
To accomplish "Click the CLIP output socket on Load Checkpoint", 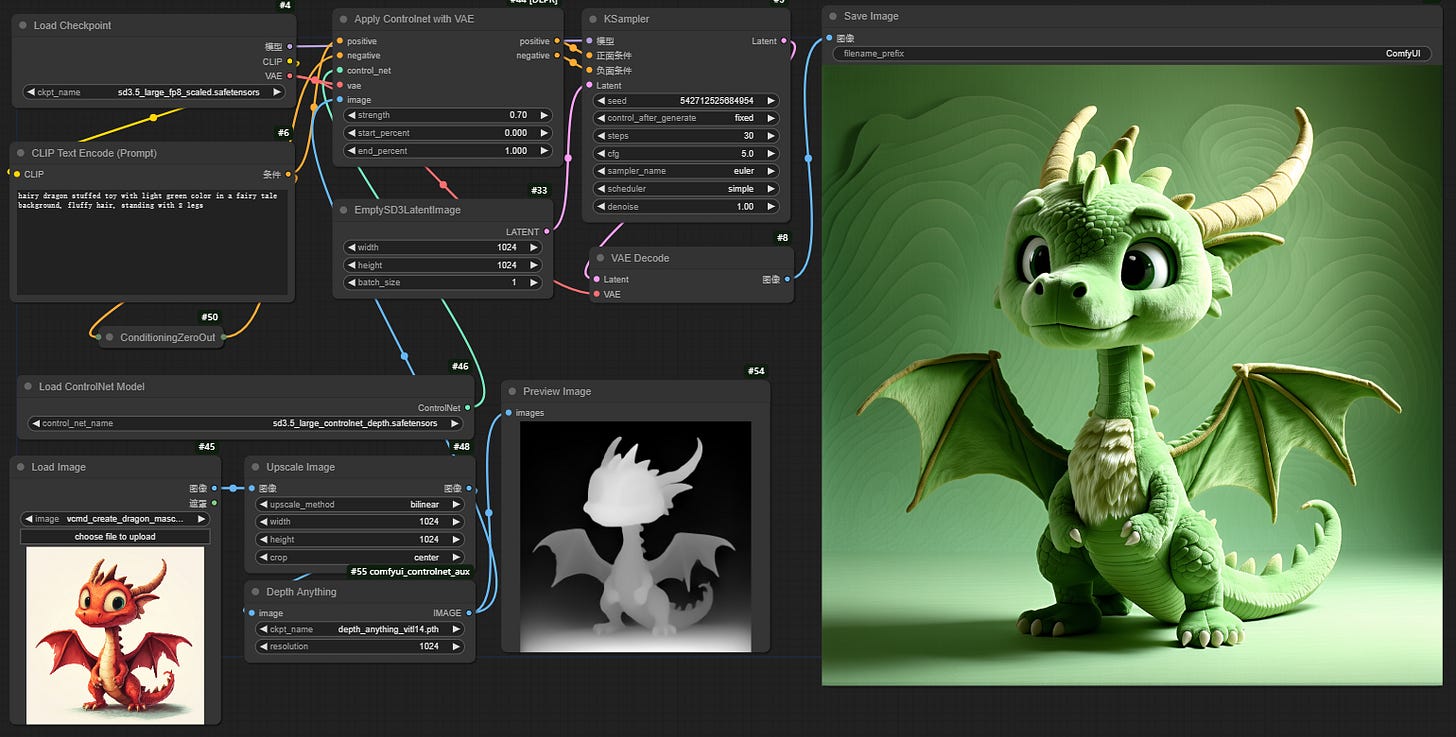I will pyautogui.click(x=290, y=61).
